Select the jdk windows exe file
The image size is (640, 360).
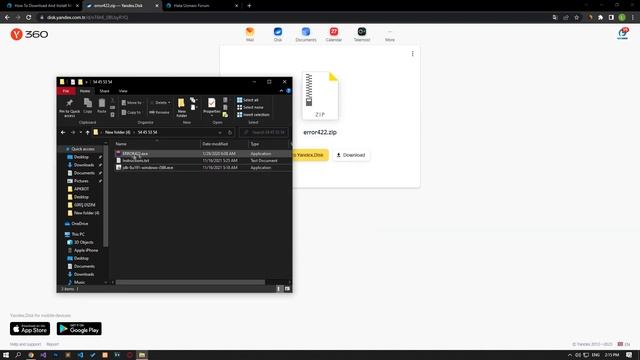203,167
